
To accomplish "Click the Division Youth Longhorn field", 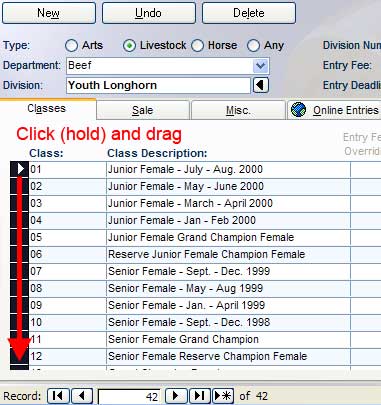I will (x=158, y=85).
